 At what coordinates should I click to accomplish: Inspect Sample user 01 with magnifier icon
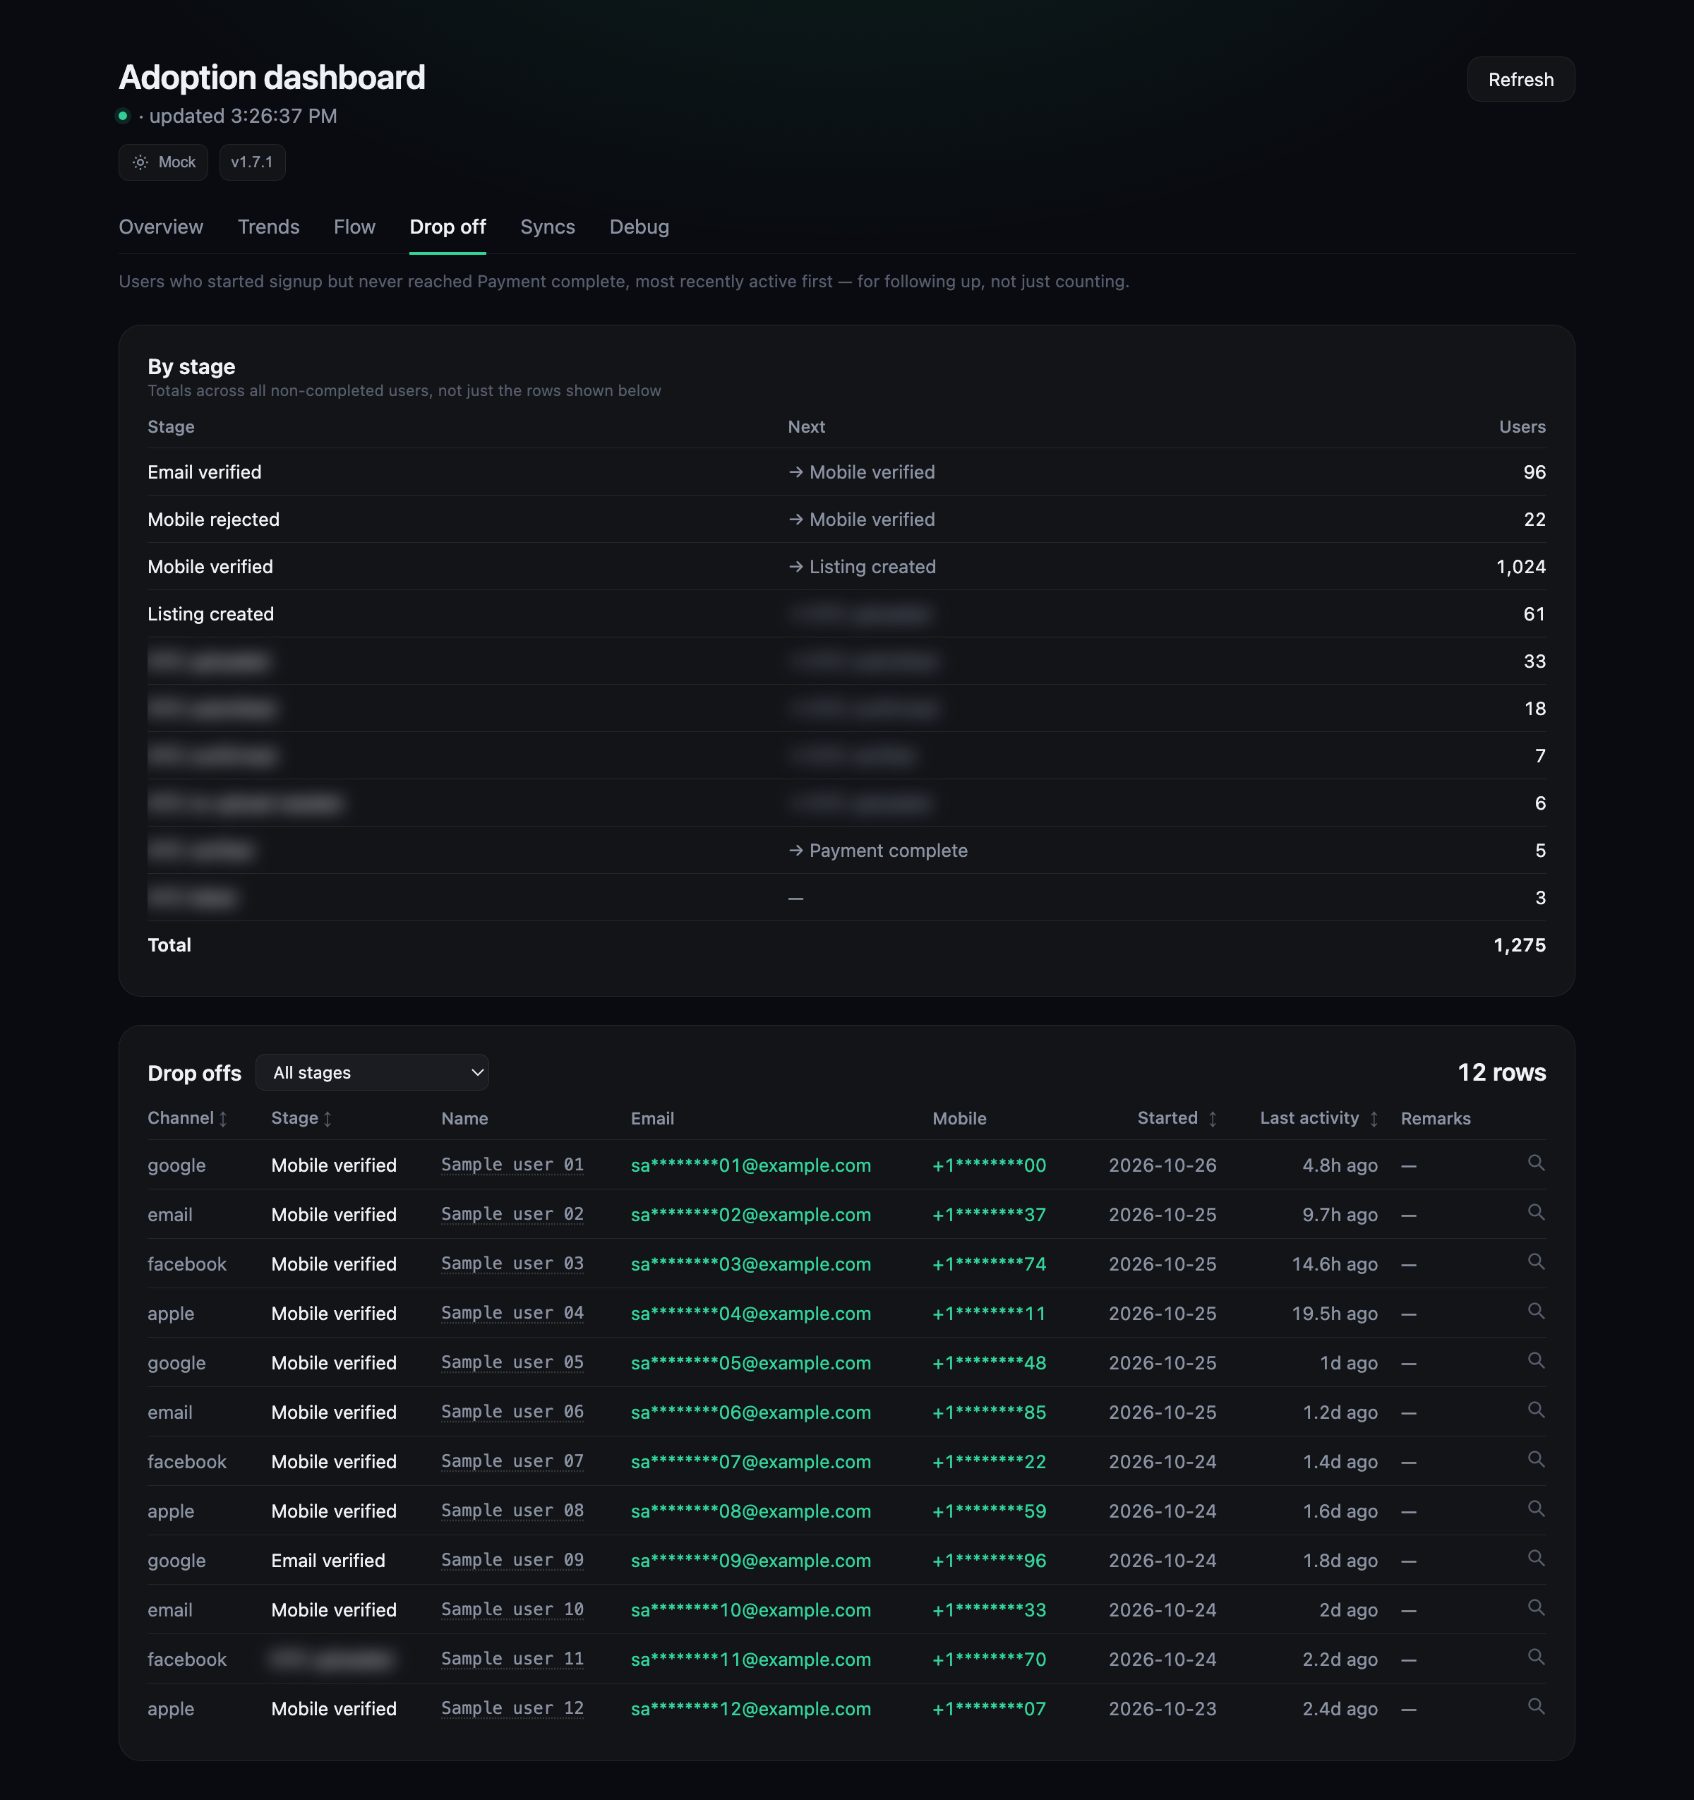pos(1536,1163)
